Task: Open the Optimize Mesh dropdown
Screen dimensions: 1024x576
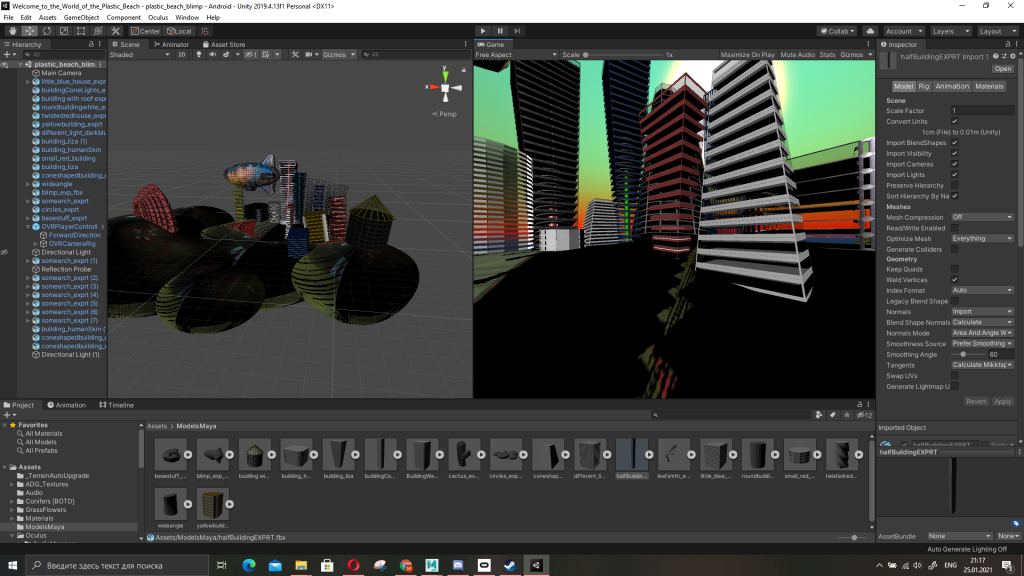Action: pyautogui.click(x=982, y=238)
